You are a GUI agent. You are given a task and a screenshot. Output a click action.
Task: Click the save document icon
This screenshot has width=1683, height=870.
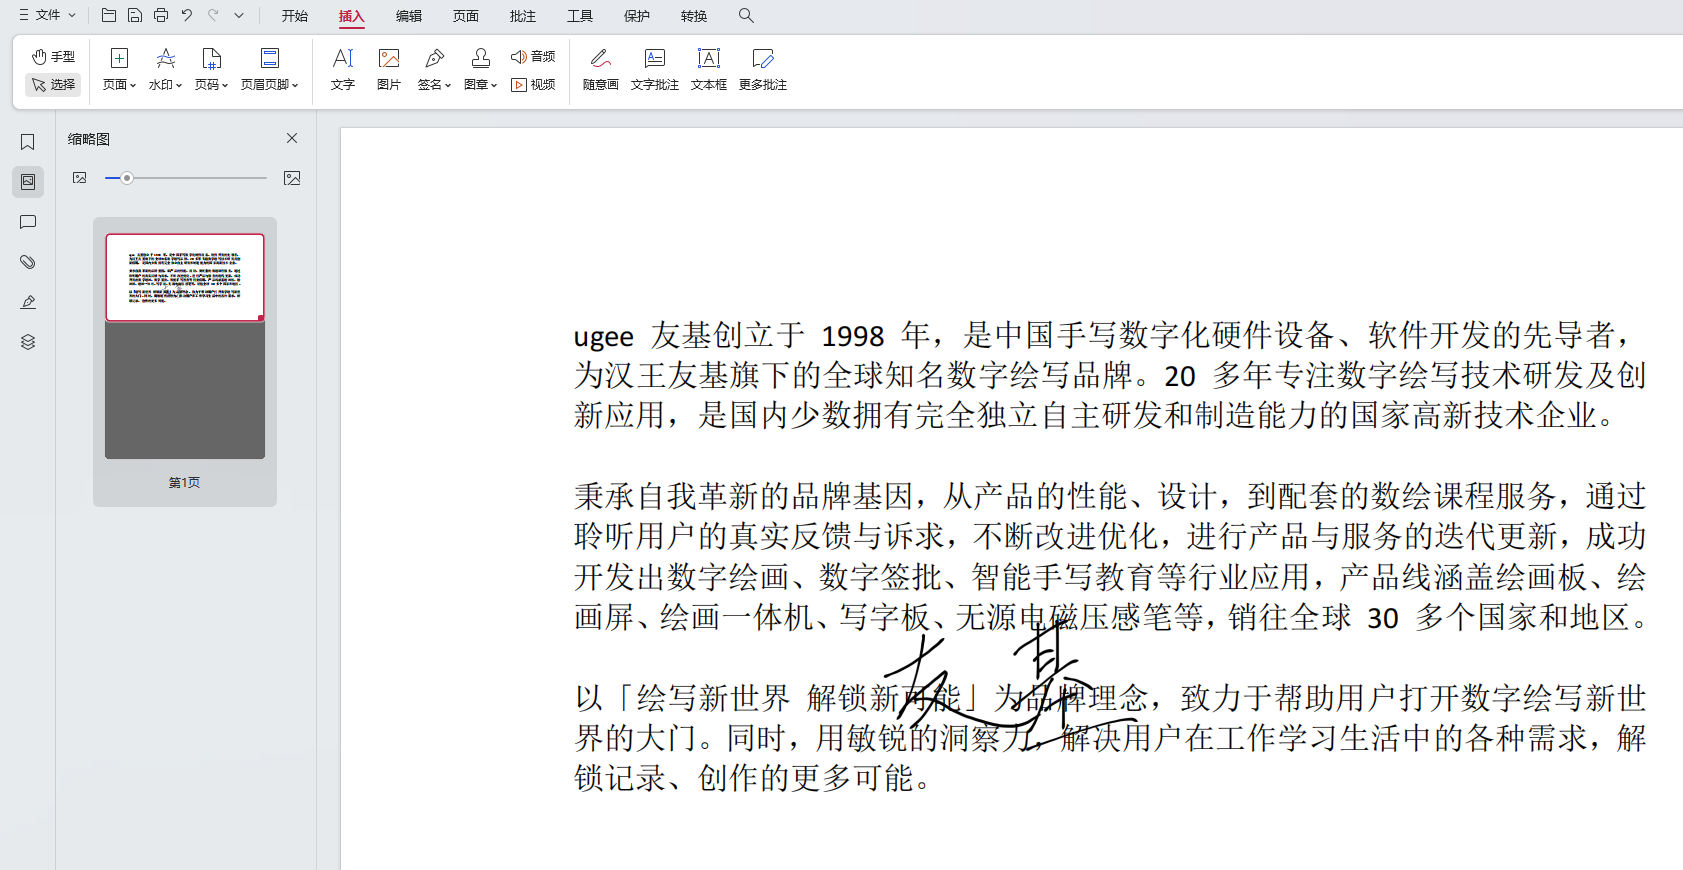point(135,15)
